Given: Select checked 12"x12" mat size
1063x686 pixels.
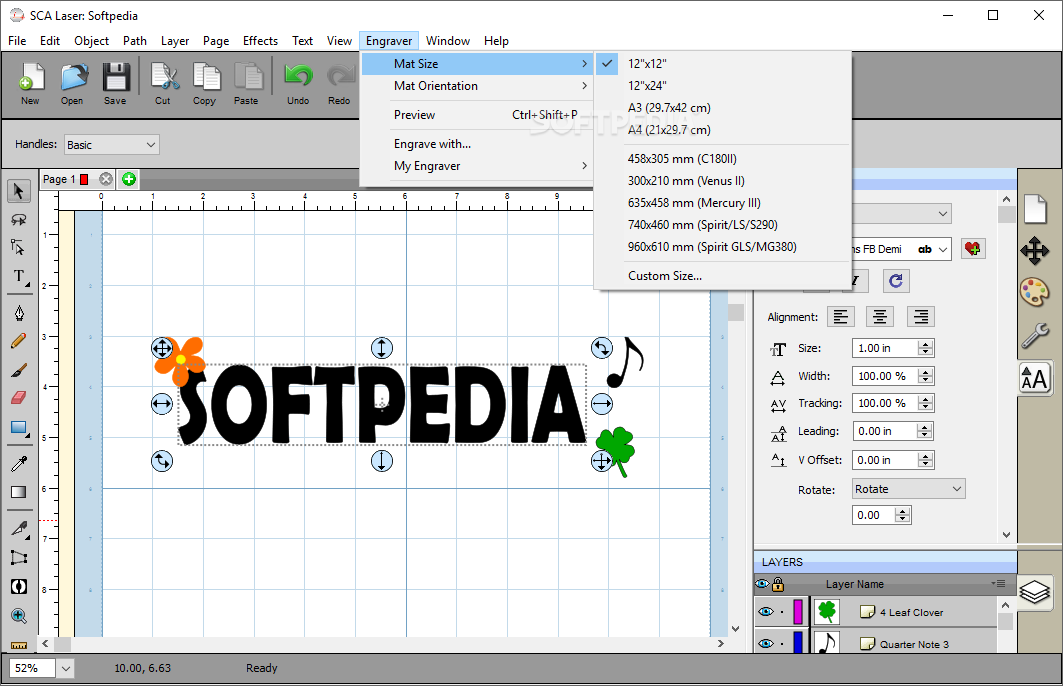Looking at the screenshot, I should [x=722, y=64].
